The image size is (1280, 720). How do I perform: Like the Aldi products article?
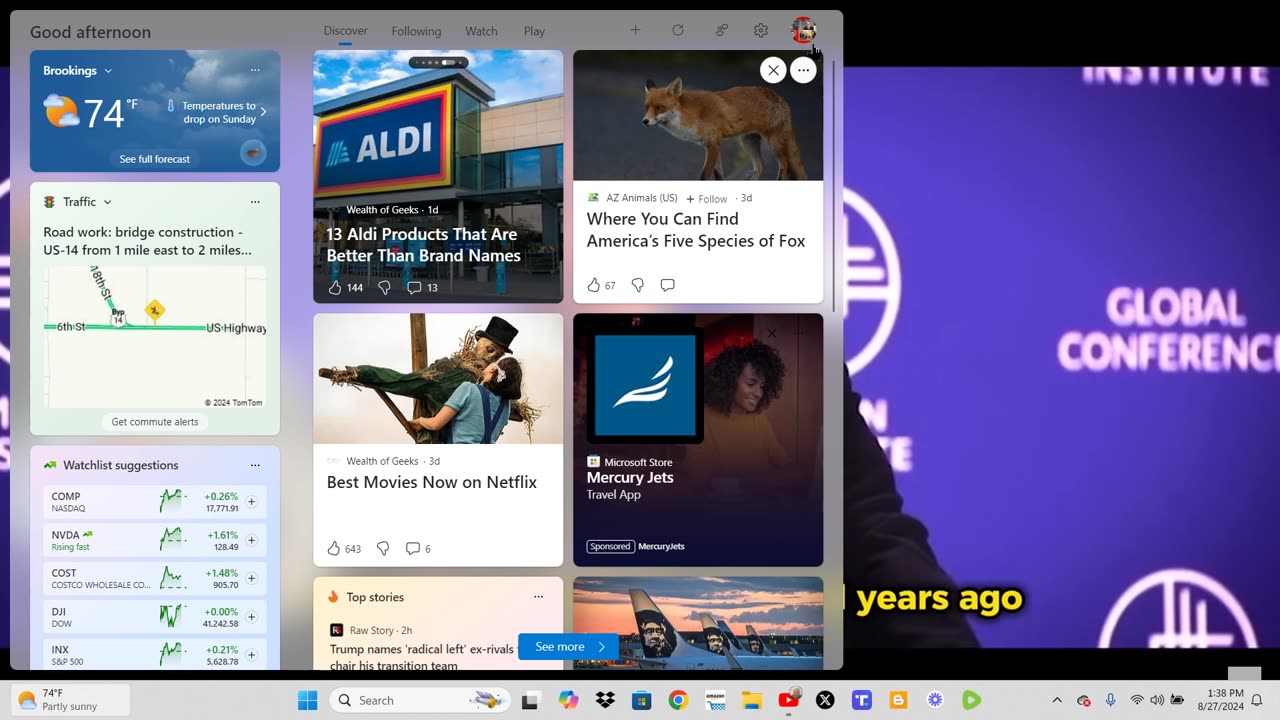coord(335,287)
